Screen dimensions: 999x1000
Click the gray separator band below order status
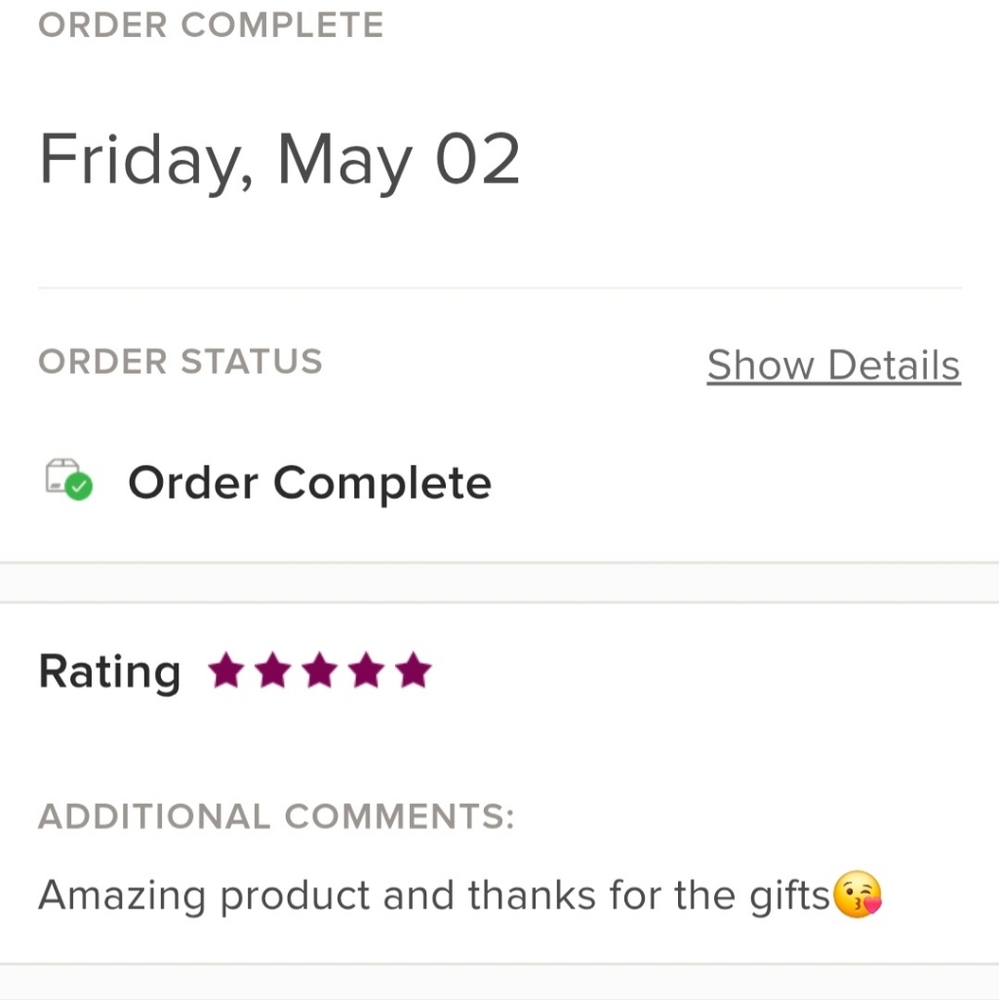click(x=500, y=582)
